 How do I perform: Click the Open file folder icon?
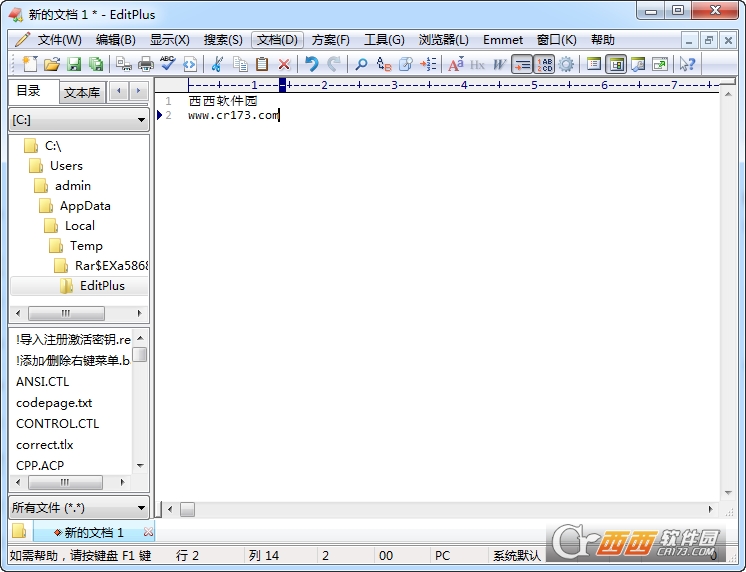[x=52, y=64]
